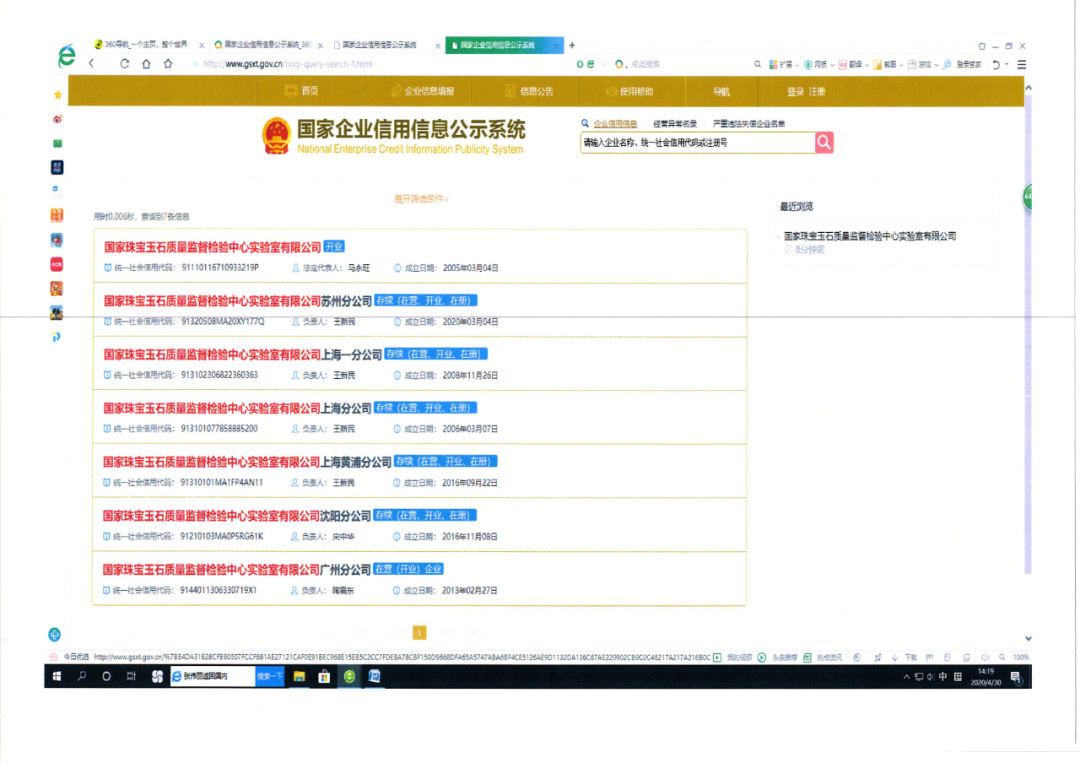Open Microsoft Store from taskbar

click(x=324, y=677)
